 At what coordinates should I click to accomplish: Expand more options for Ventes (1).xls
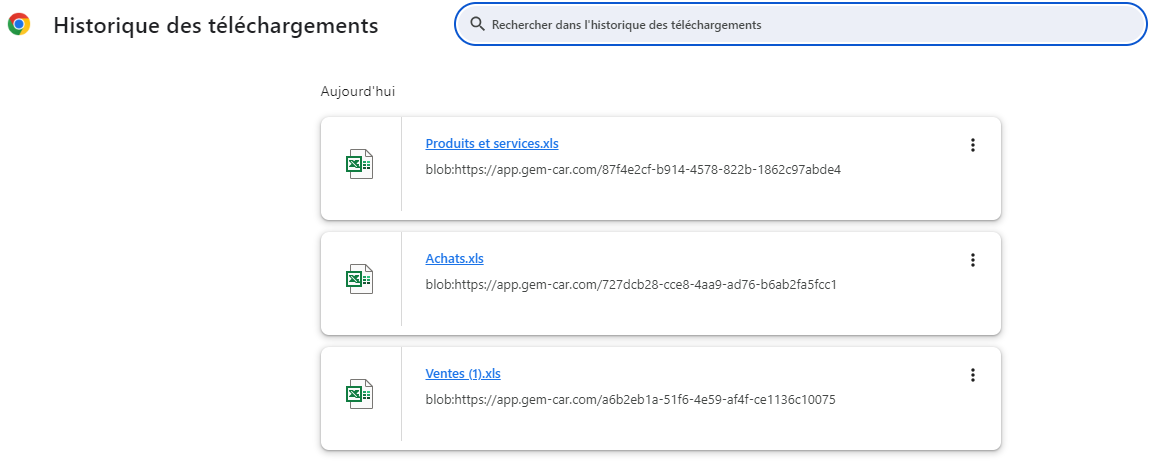click(972, 375)
